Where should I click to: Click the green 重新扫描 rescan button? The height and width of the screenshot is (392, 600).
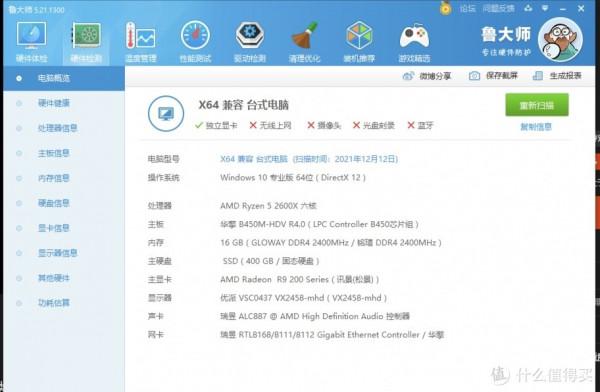tap(537, 105)
